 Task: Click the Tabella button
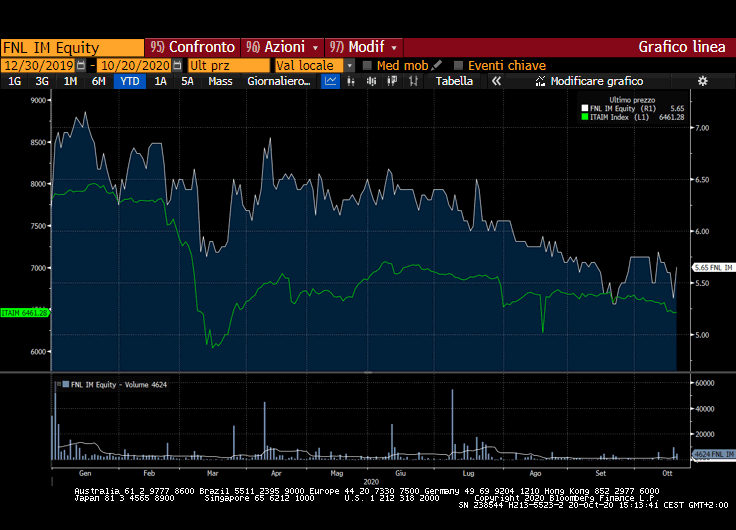pos(454,81)
